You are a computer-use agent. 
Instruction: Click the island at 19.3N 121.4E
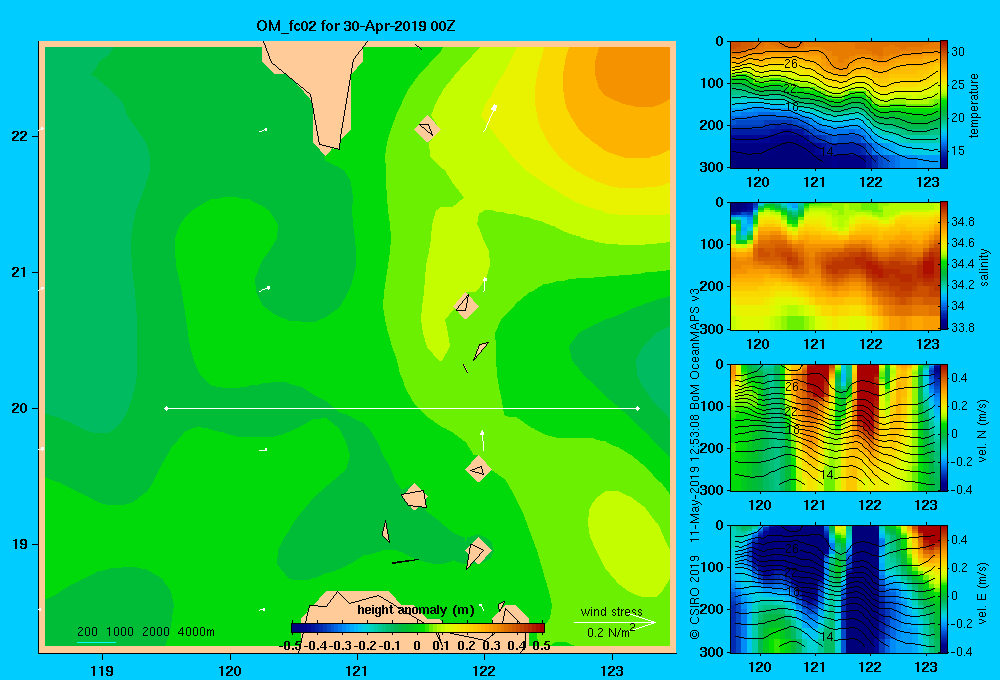click(415, 497)
